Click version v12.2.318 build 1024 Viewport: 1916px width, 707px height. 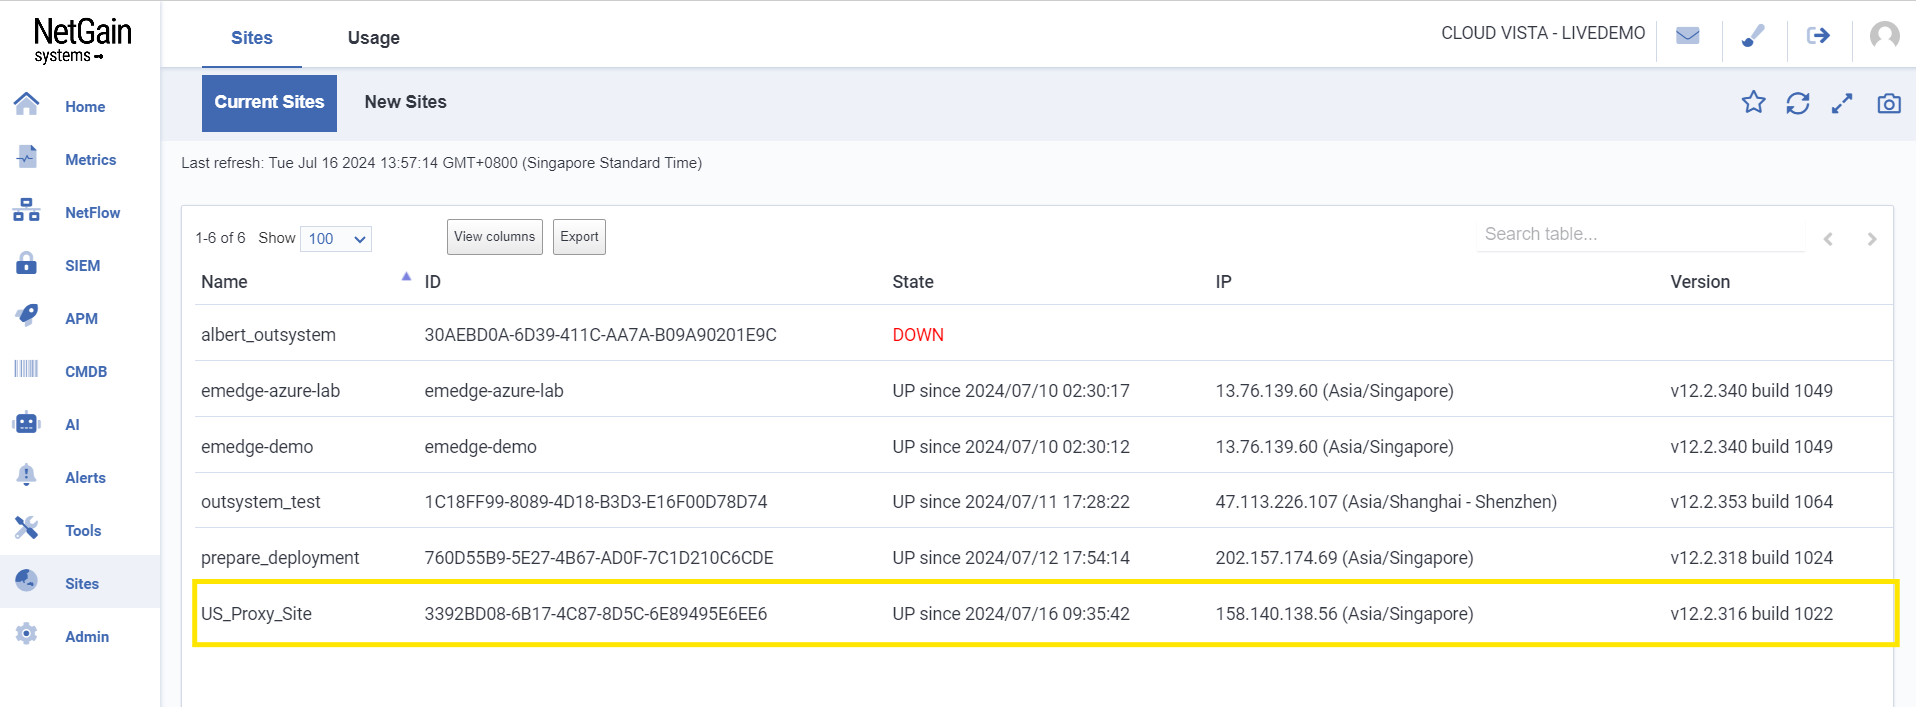1751,558
